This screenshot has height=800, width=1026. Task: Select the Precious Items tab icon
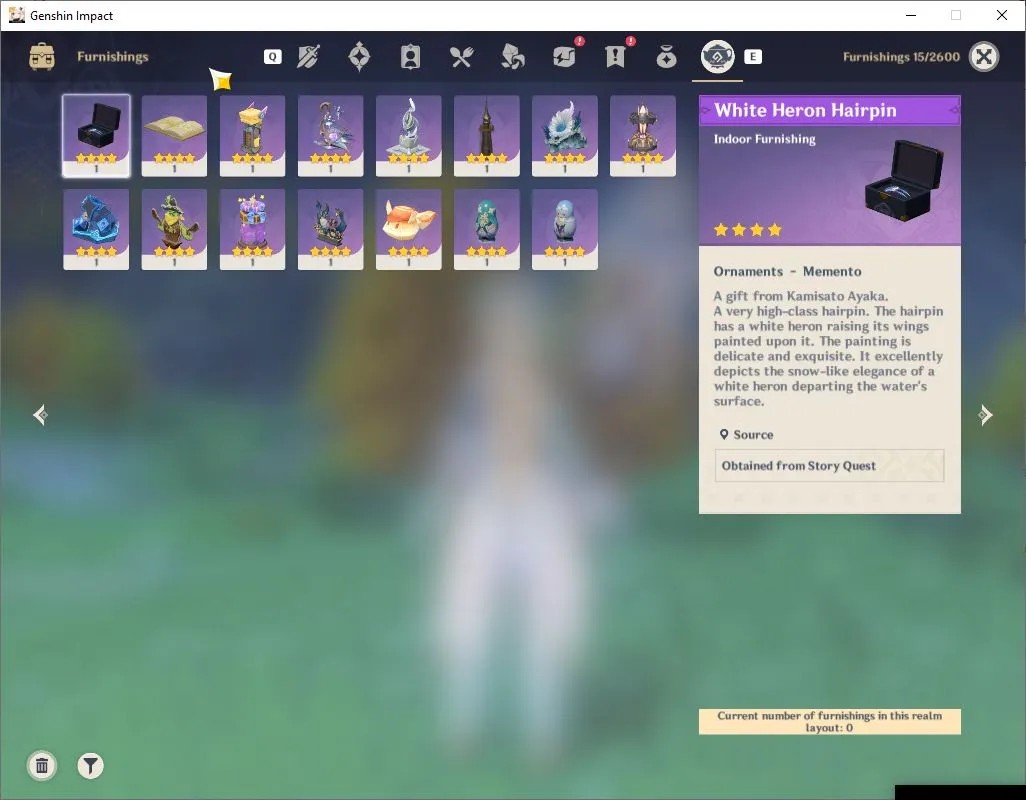coord(666,57)
